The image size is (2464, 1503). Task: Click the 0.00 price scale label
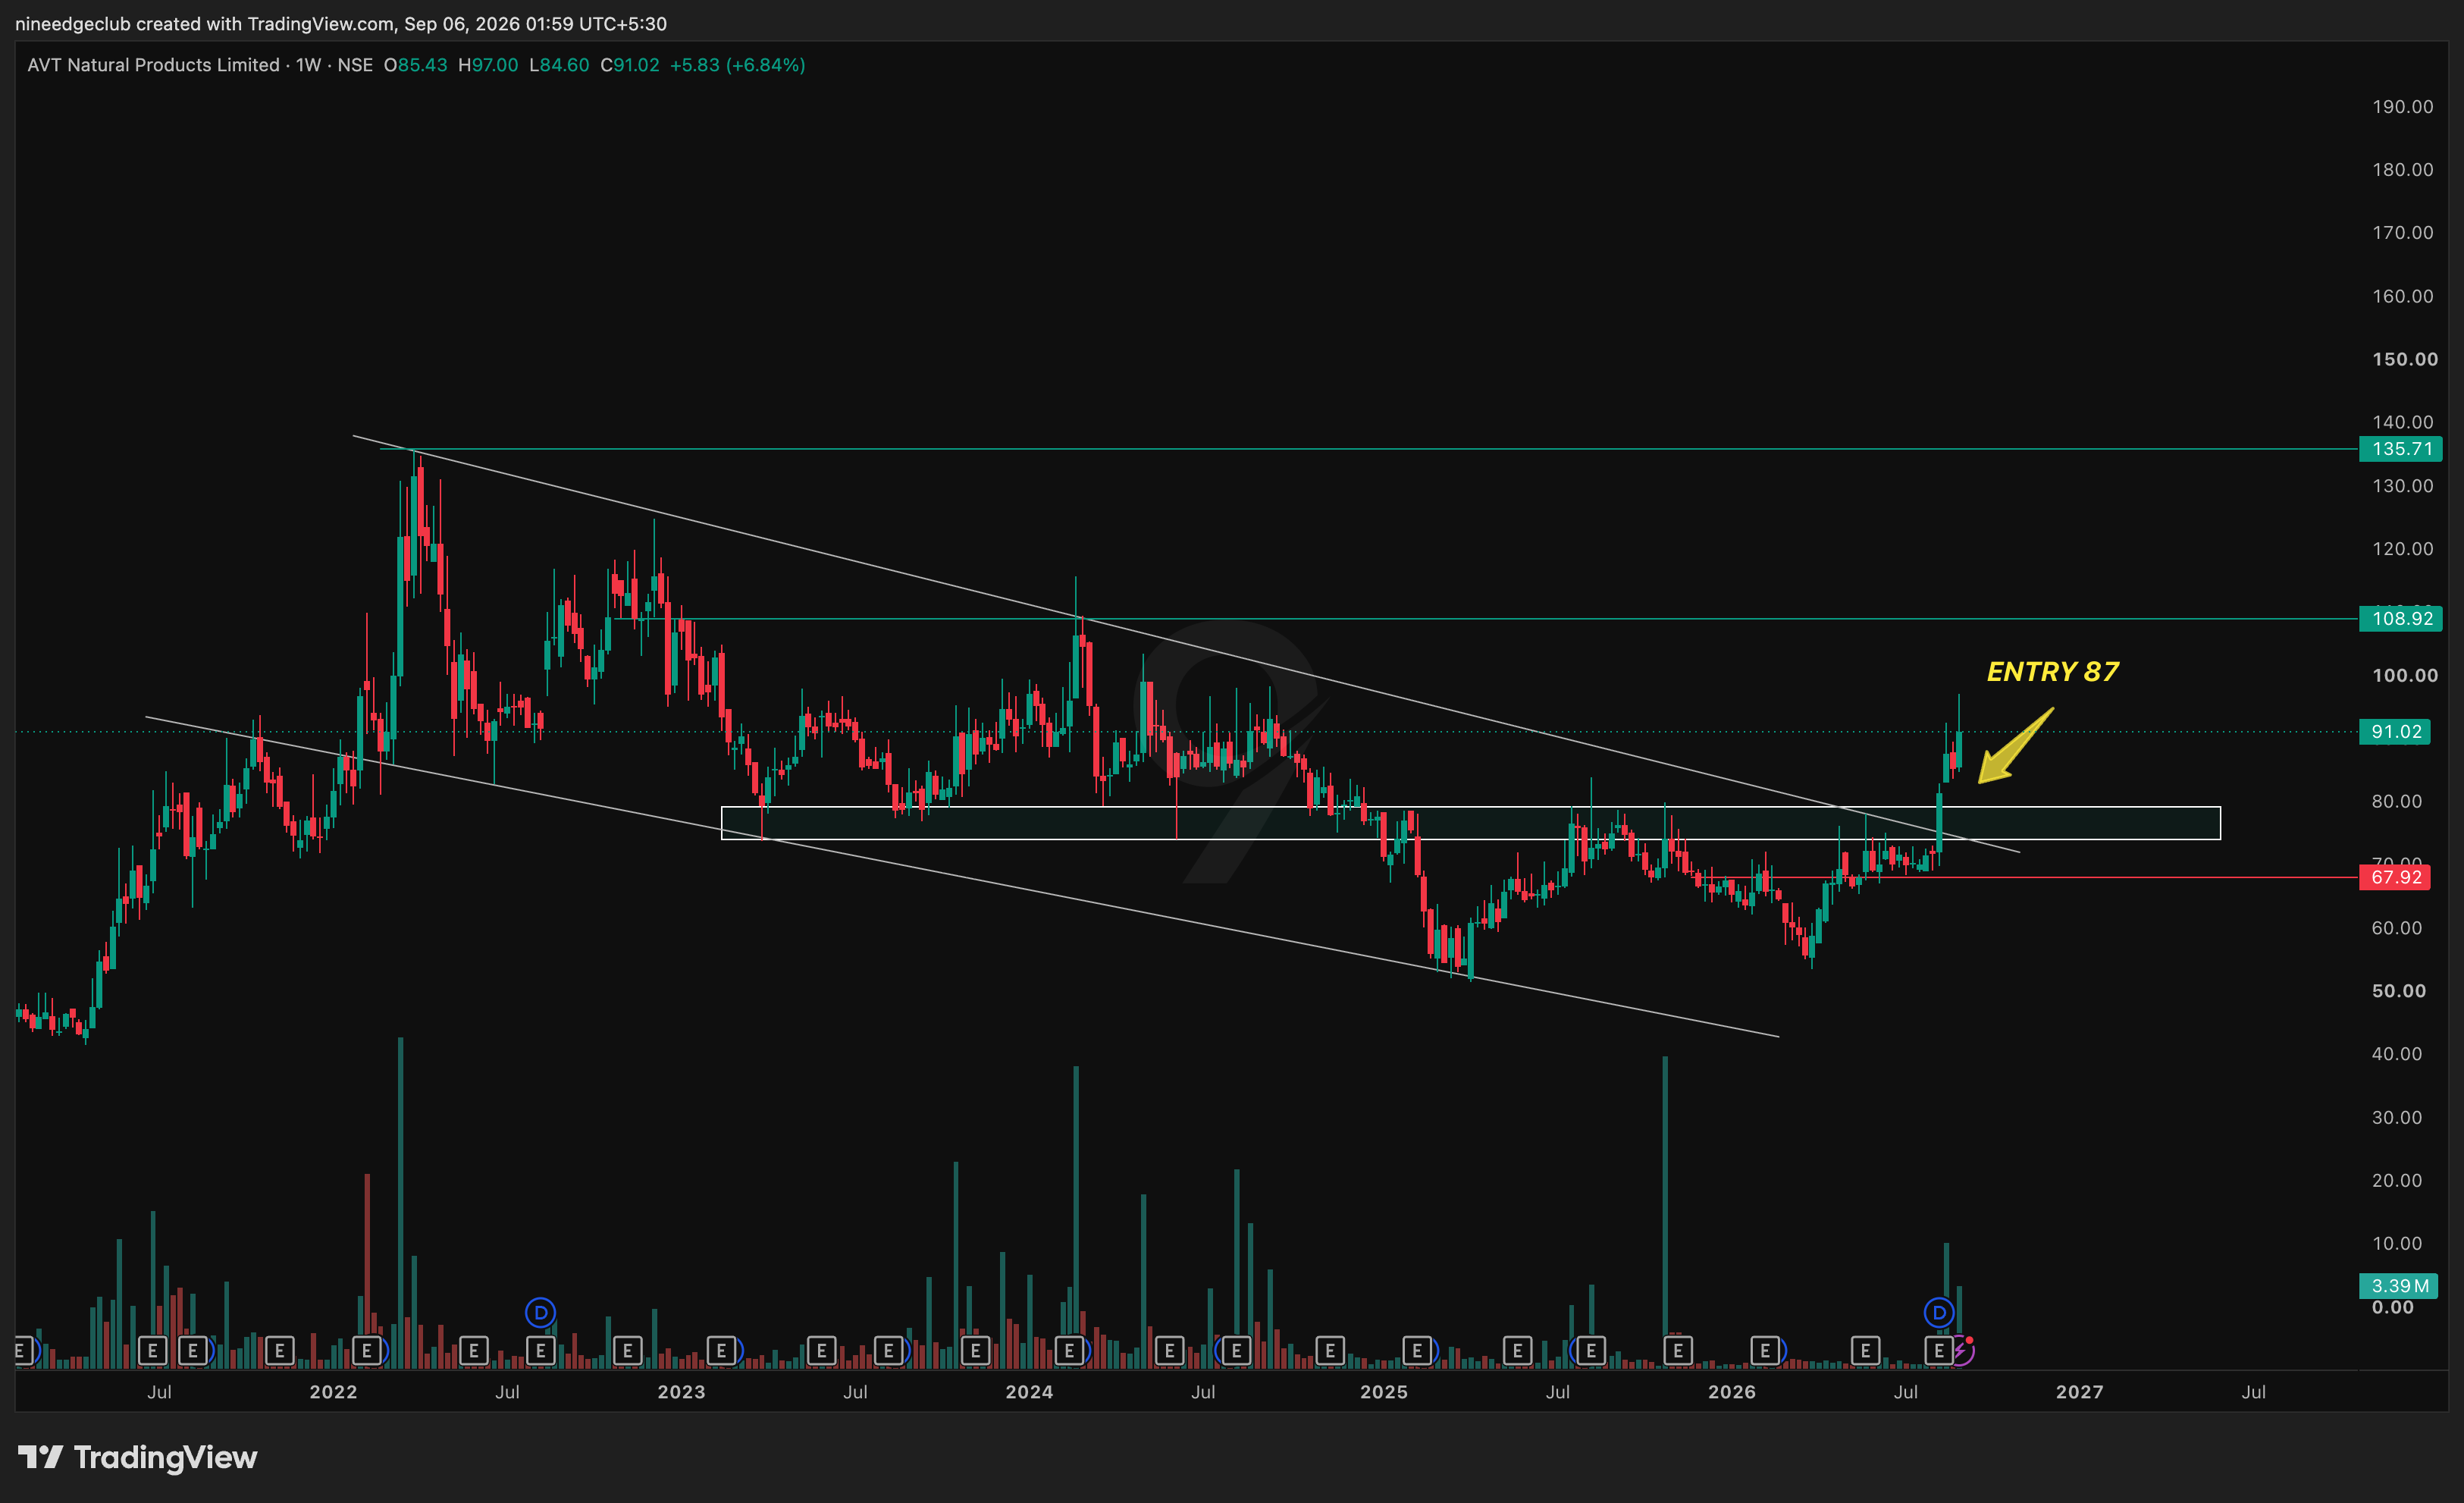click(2393, 1307)
